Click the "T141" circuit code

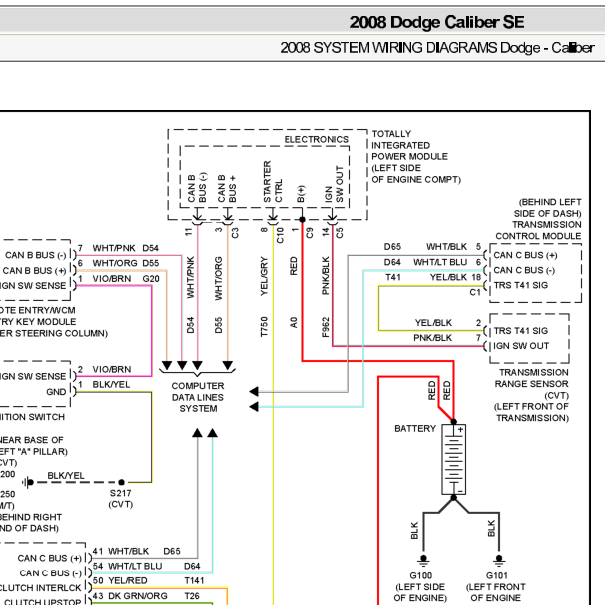[194, 580]
